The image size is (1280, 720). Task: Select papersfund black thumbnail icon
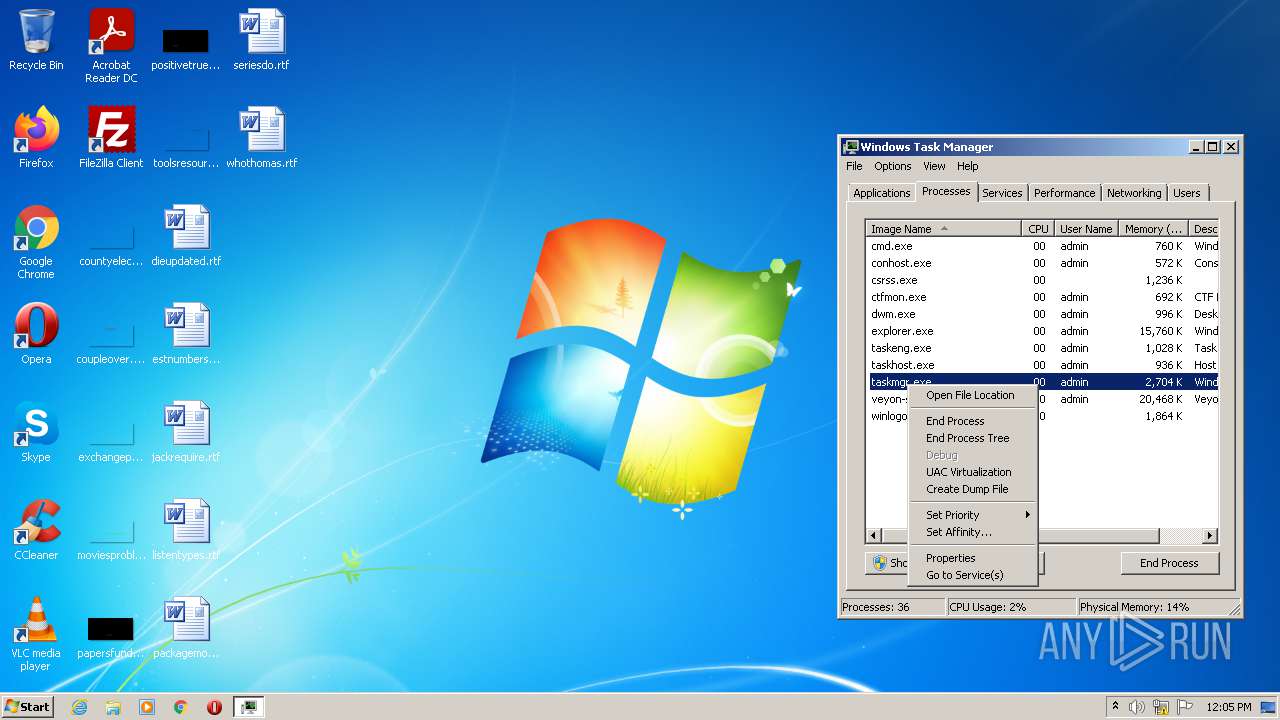[111, 628]
